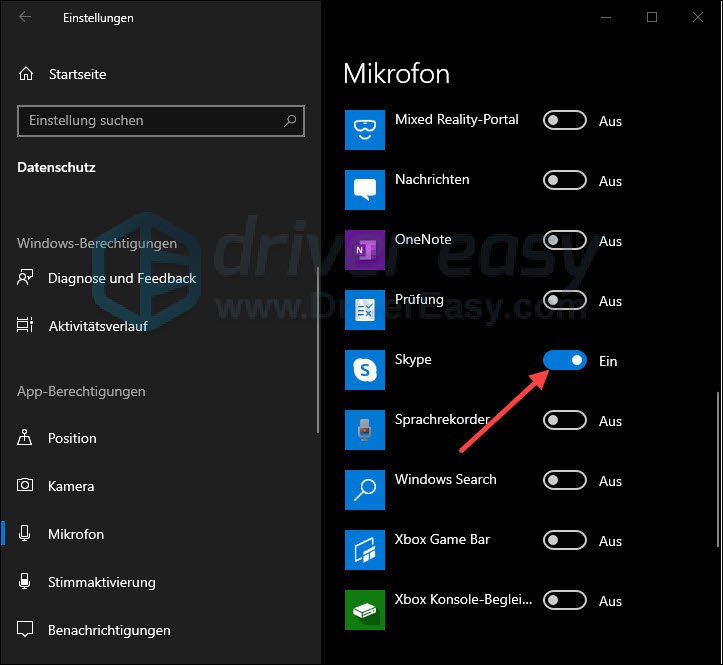The image size is (723, 665).
Task: Click the Mixed Reality-Portal icon
Action: click(x=364, y=130)
